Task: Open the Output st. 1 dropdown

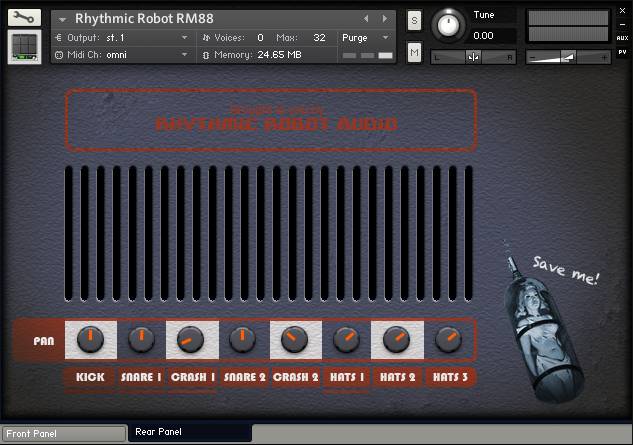Action: (125, 38)
